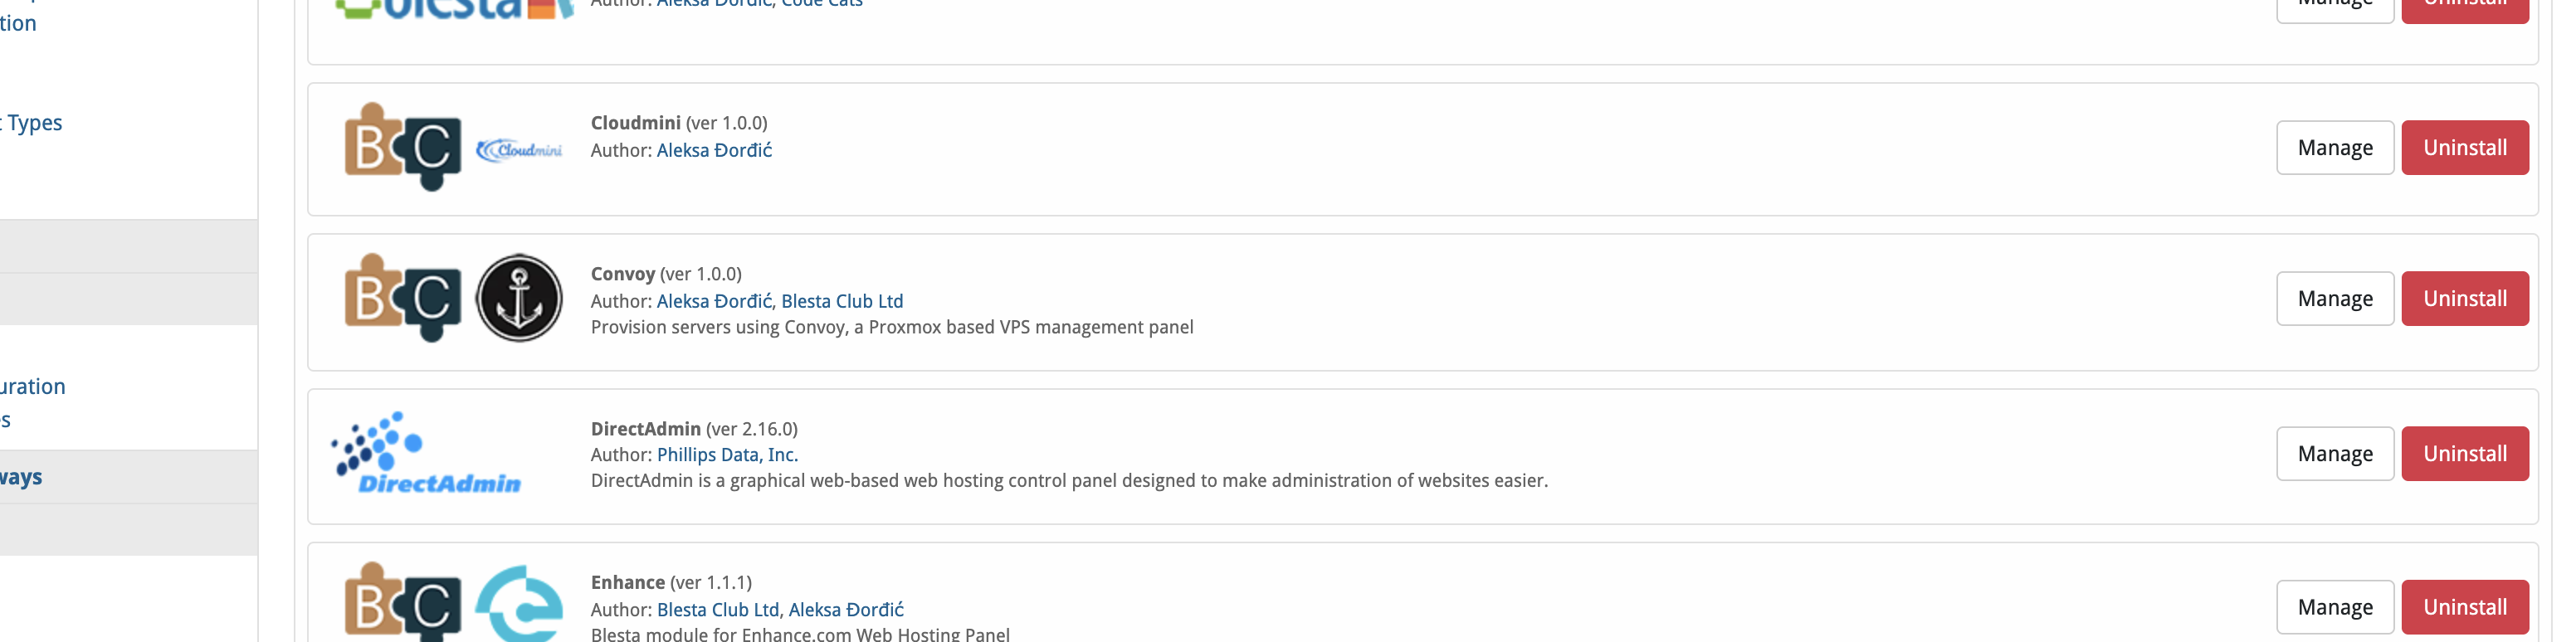Click the Blesta Club puzzle logo beside Convoy
Image resolution: width=2576 pixels, height=642 pixels.
click(x=403, y=298)
